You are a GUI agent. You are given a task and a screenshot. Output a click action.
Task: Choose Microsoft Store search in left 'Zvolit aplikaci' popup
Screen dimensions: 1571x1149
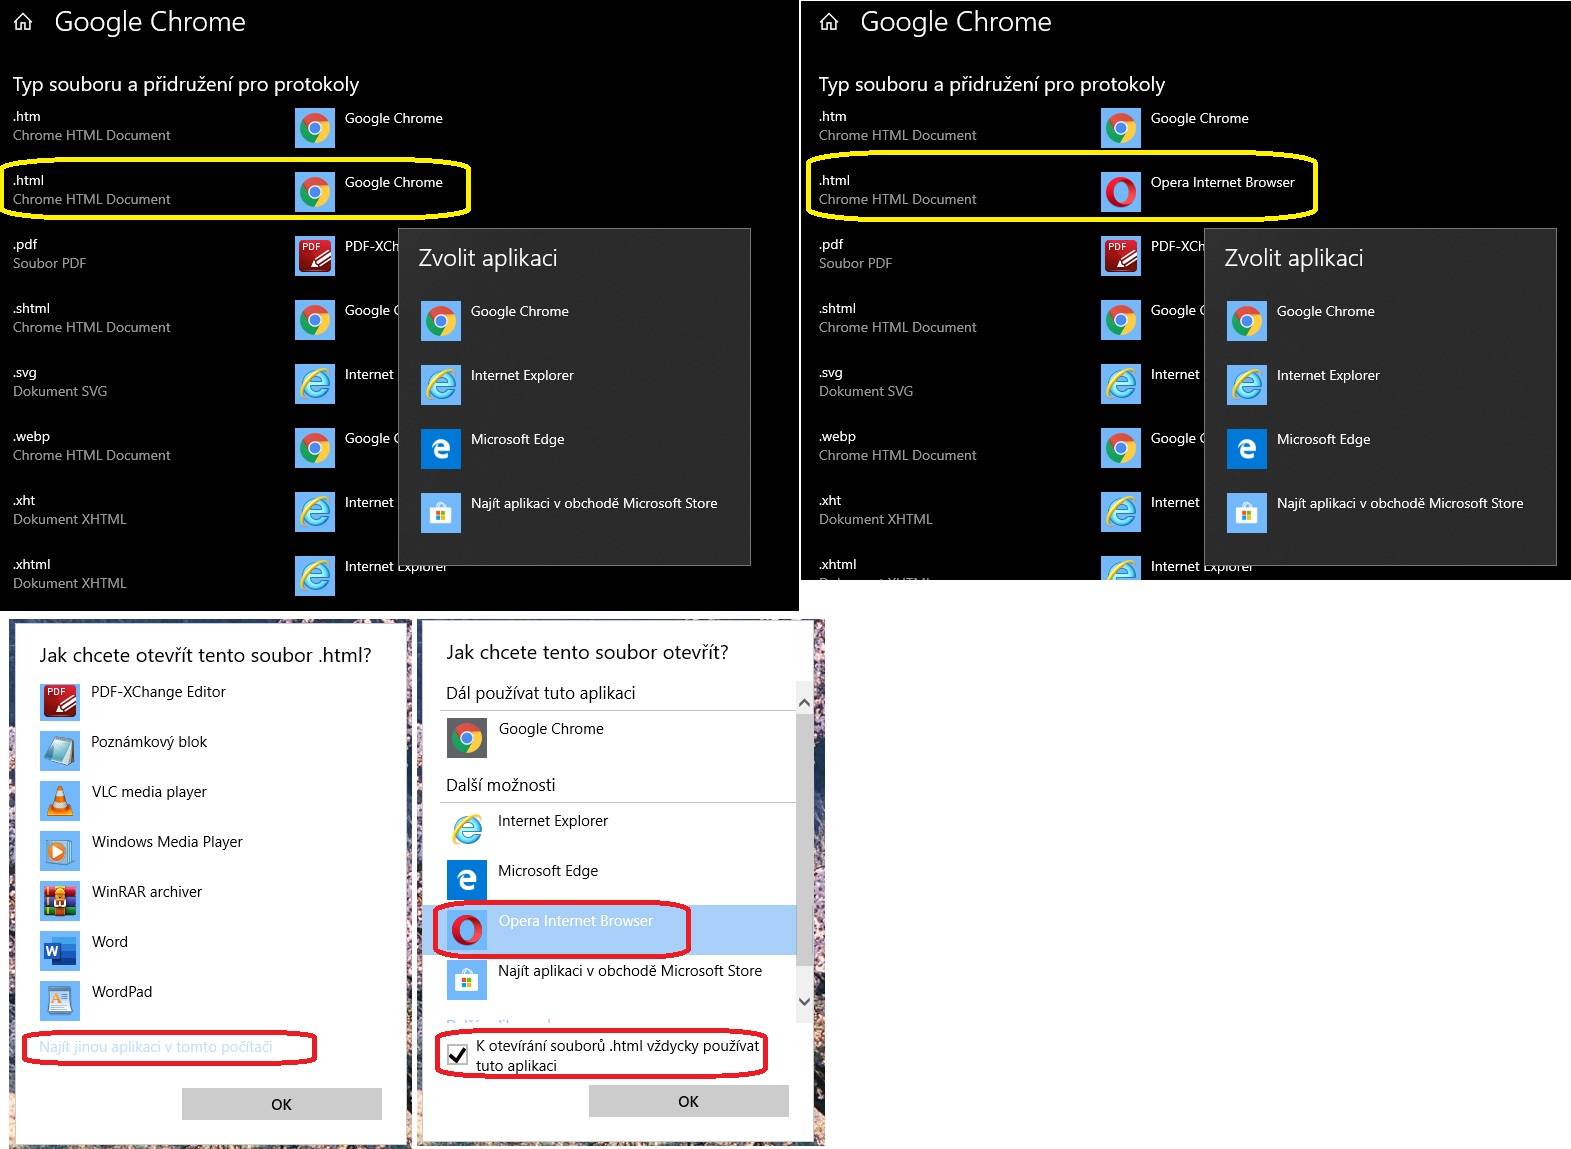(574, 513)
